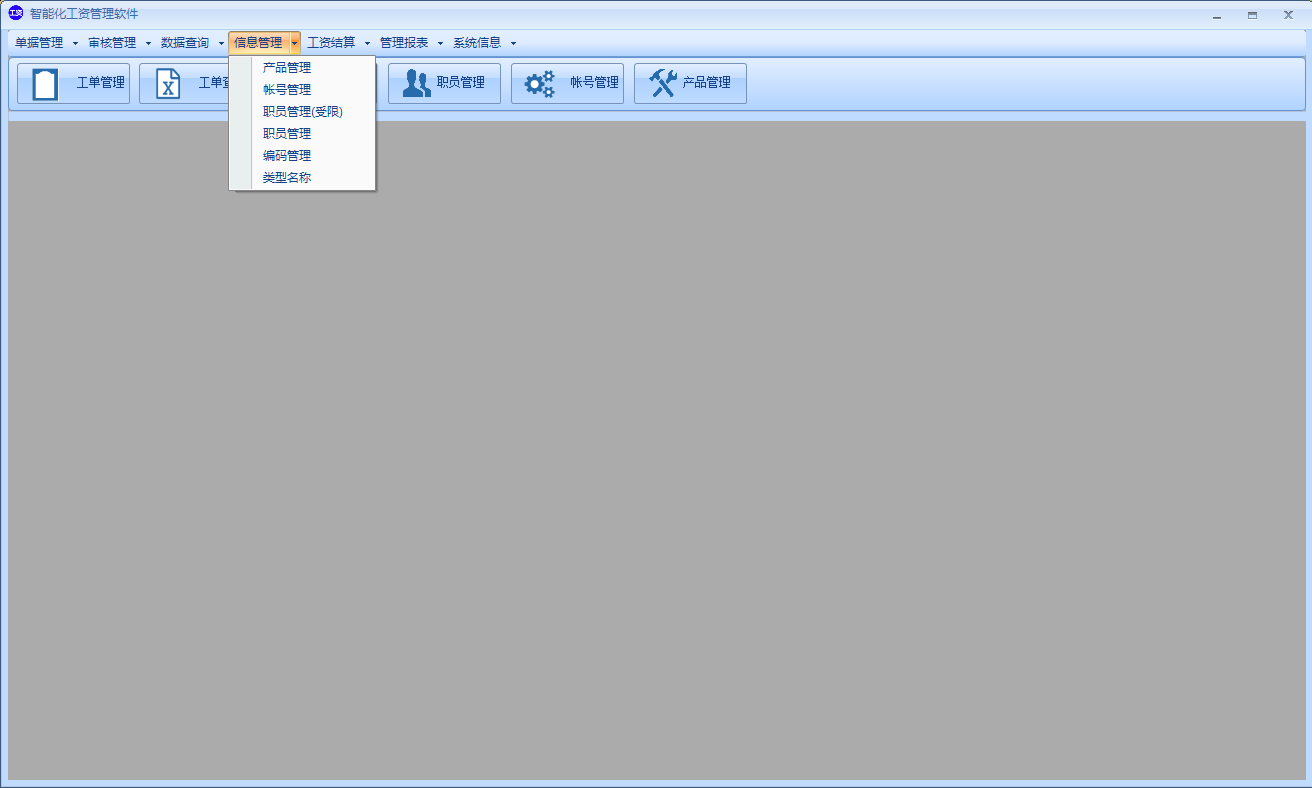Screen dimensions: 1312x788
Task: Collapse the open 信息管理 menu via its arrow
Action: (x=294, y=43)
